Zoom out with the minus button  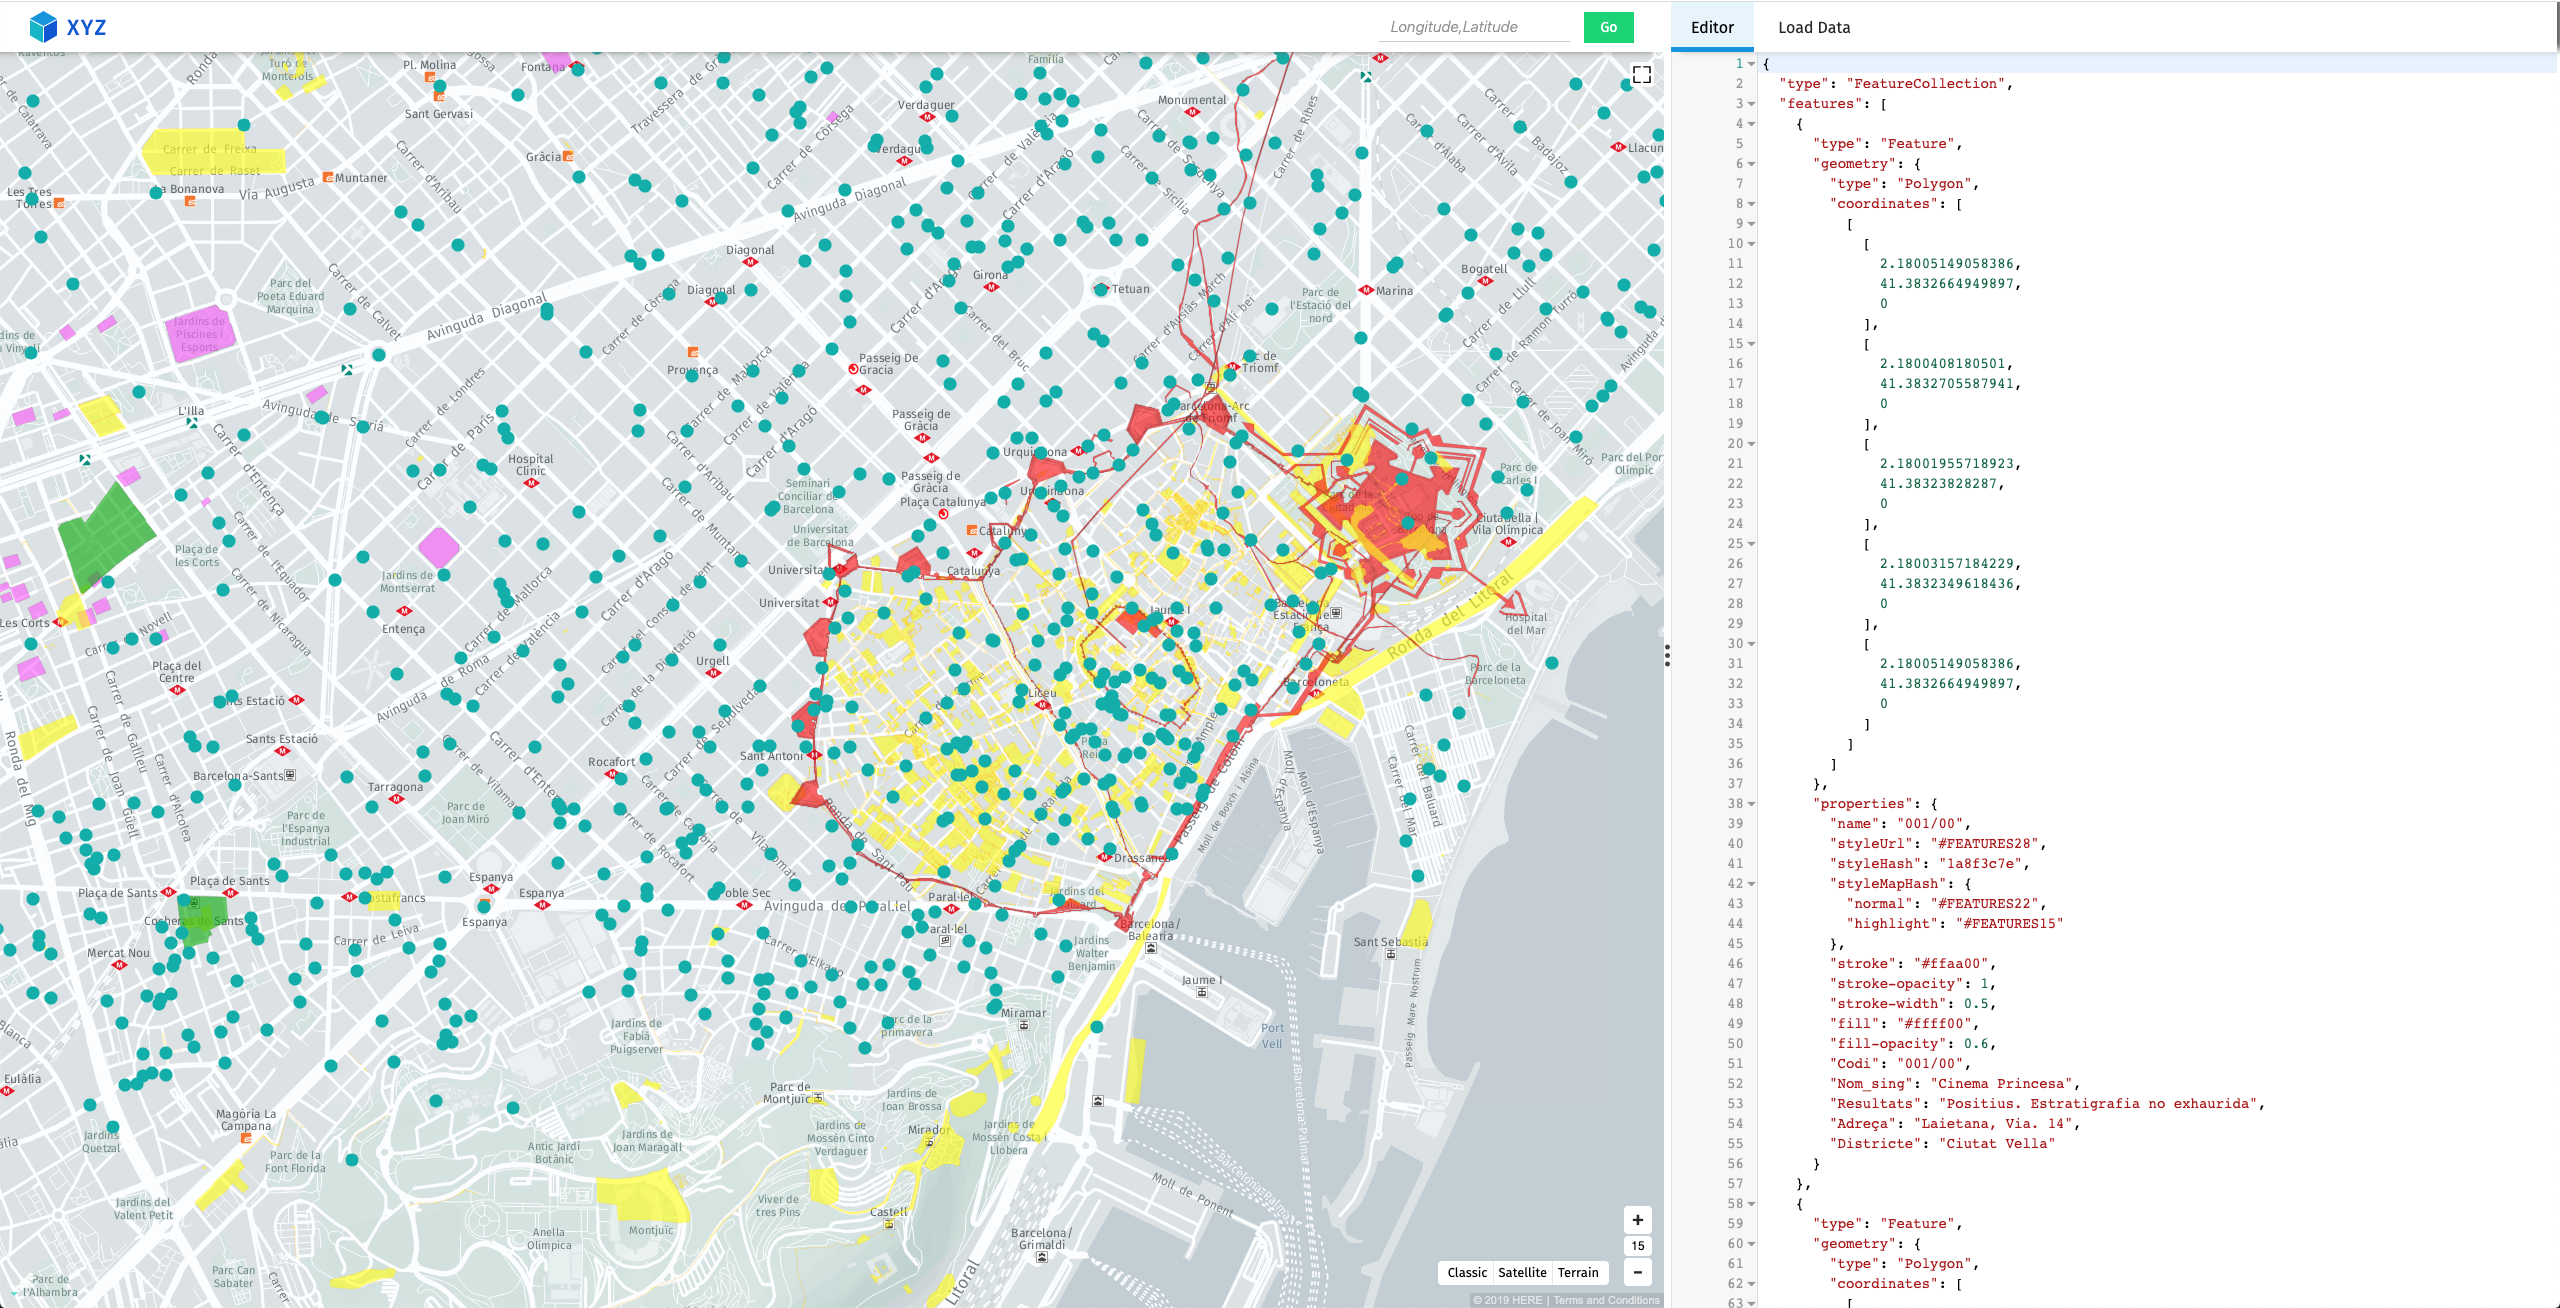pyautogui.click(x=1637, y=1272)
